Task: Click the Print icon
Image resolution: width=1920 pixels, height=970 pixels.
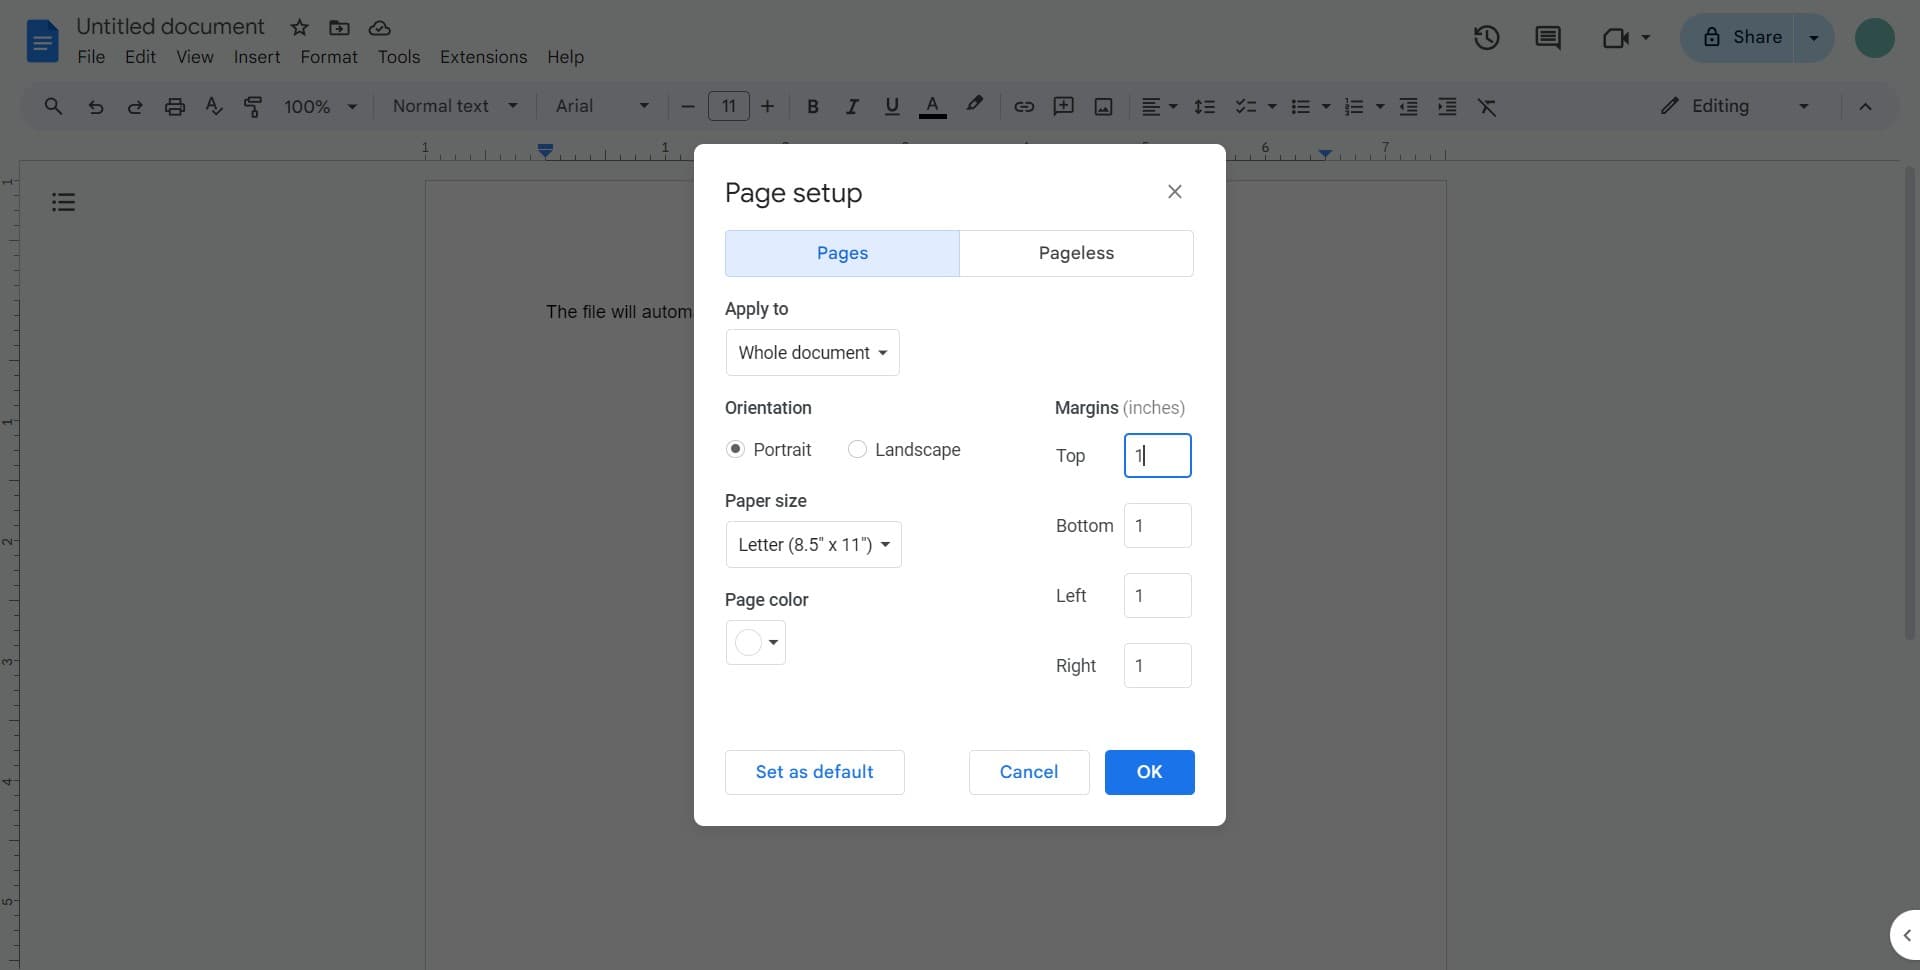Action: coord(174,106)
